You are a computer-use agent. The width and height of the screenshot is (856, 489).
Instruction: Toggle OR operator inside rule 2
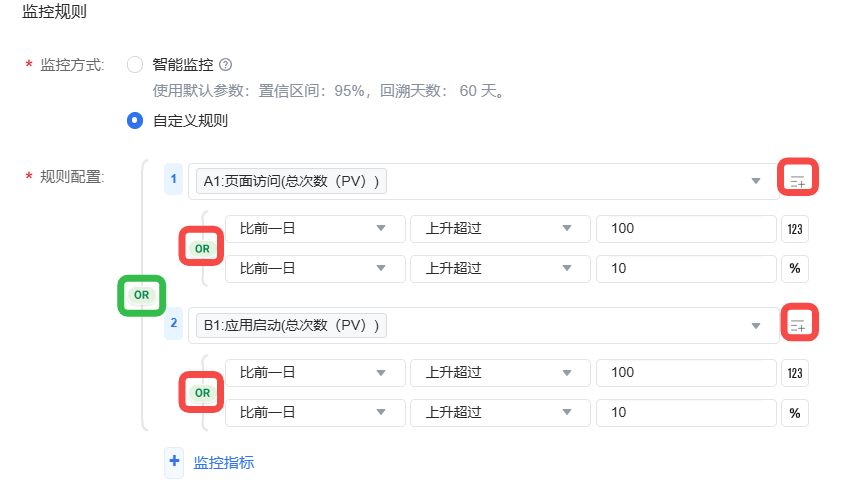(x=202, y=393)
